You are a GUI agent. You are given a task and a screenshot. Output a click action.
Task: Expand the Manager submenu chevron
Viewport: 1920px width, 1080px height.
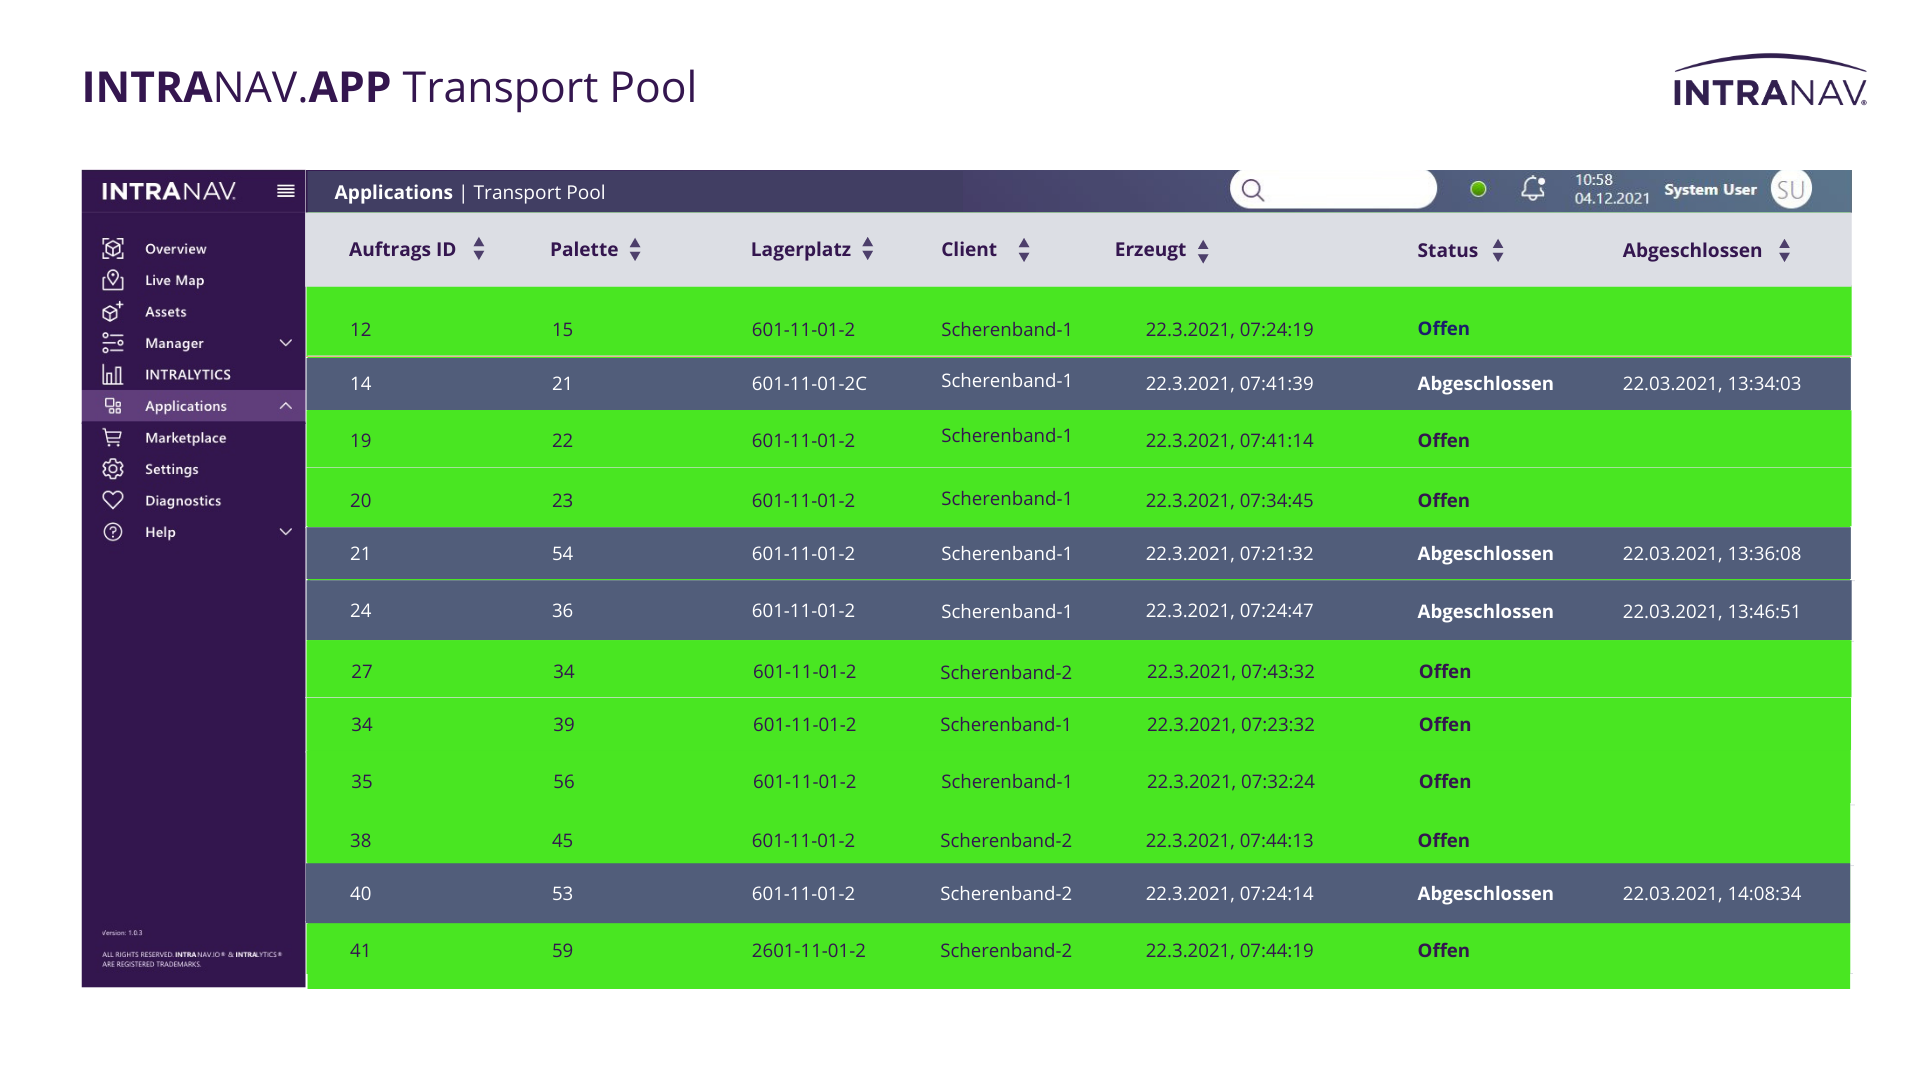tap(286, 343)
